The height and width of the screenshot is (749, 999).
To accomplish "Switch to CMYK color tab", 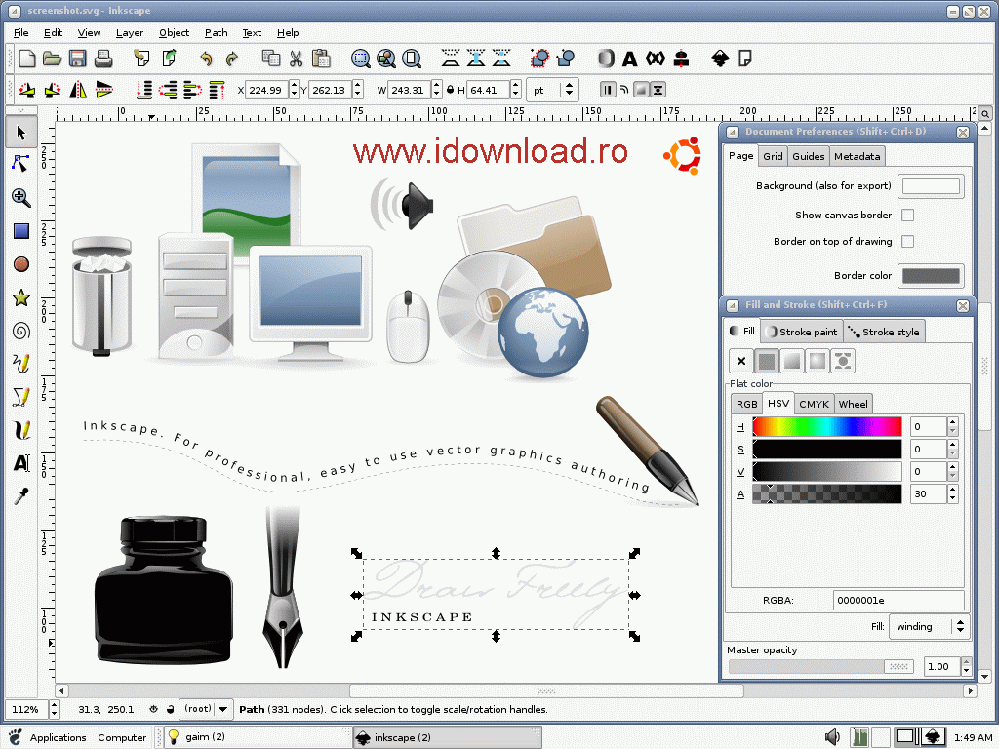I will click(814, 404).
